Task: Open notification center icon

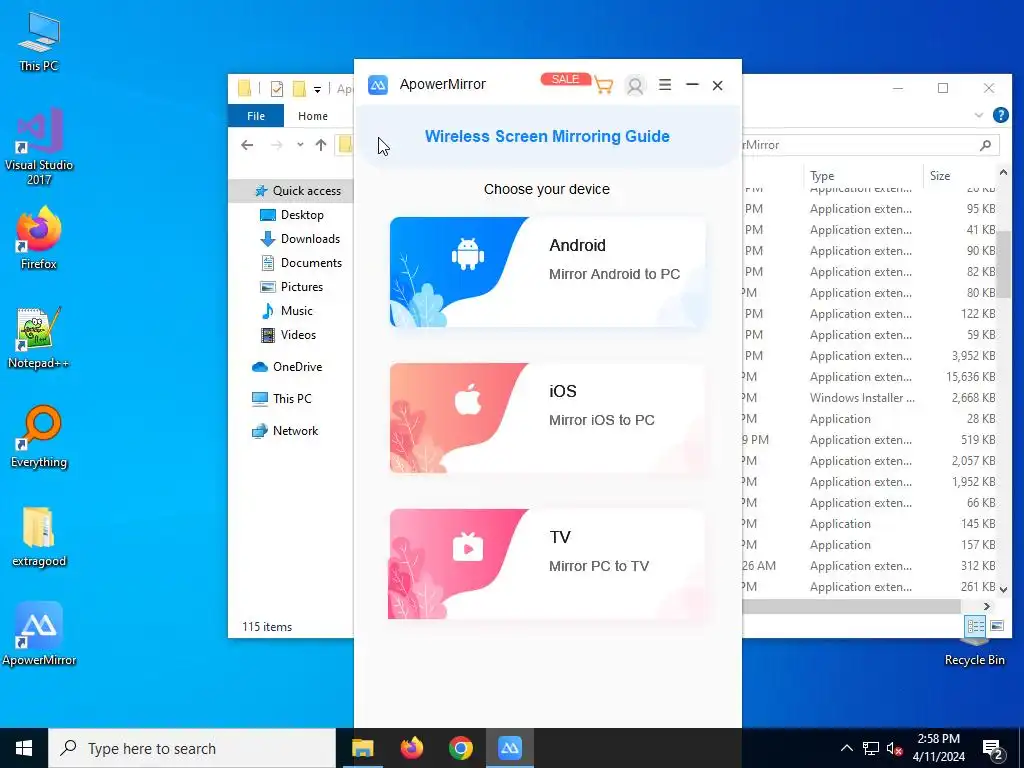Action: [993, 749]
